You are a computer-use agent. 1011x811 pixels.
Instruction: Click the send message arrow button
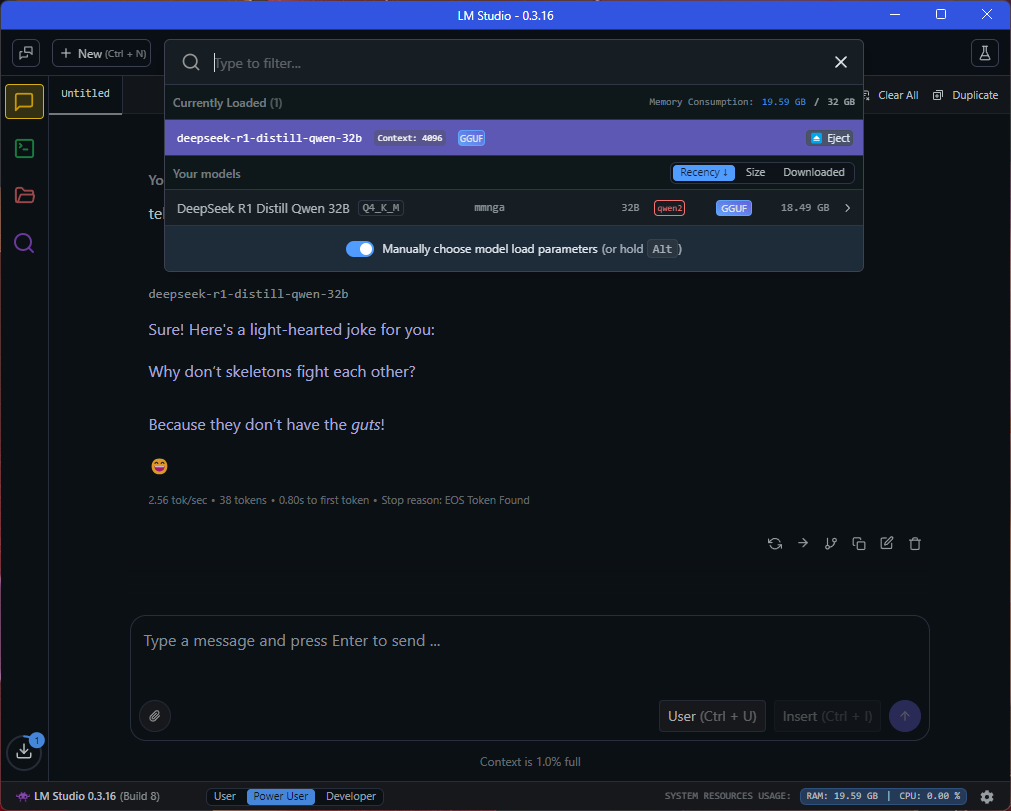click(x=905, y=716)
